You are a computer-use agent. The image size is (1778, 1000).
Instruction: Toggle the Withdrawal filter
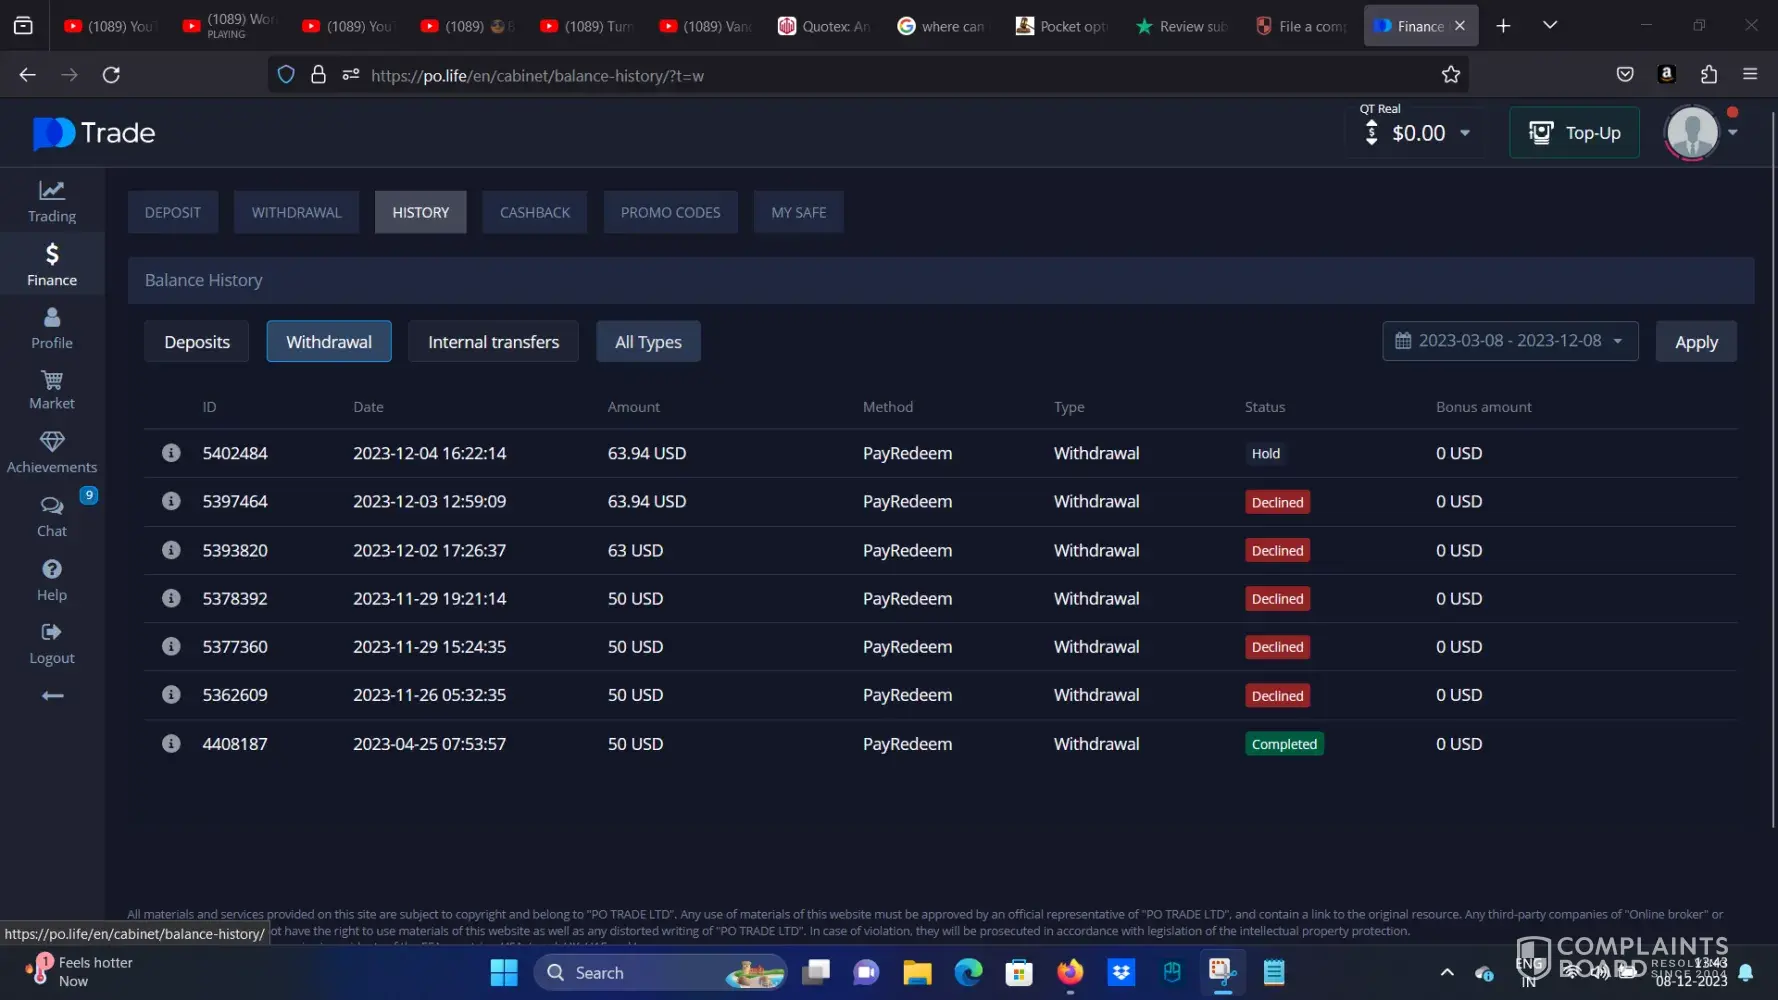pyautogui.click(x=328, y=342)
